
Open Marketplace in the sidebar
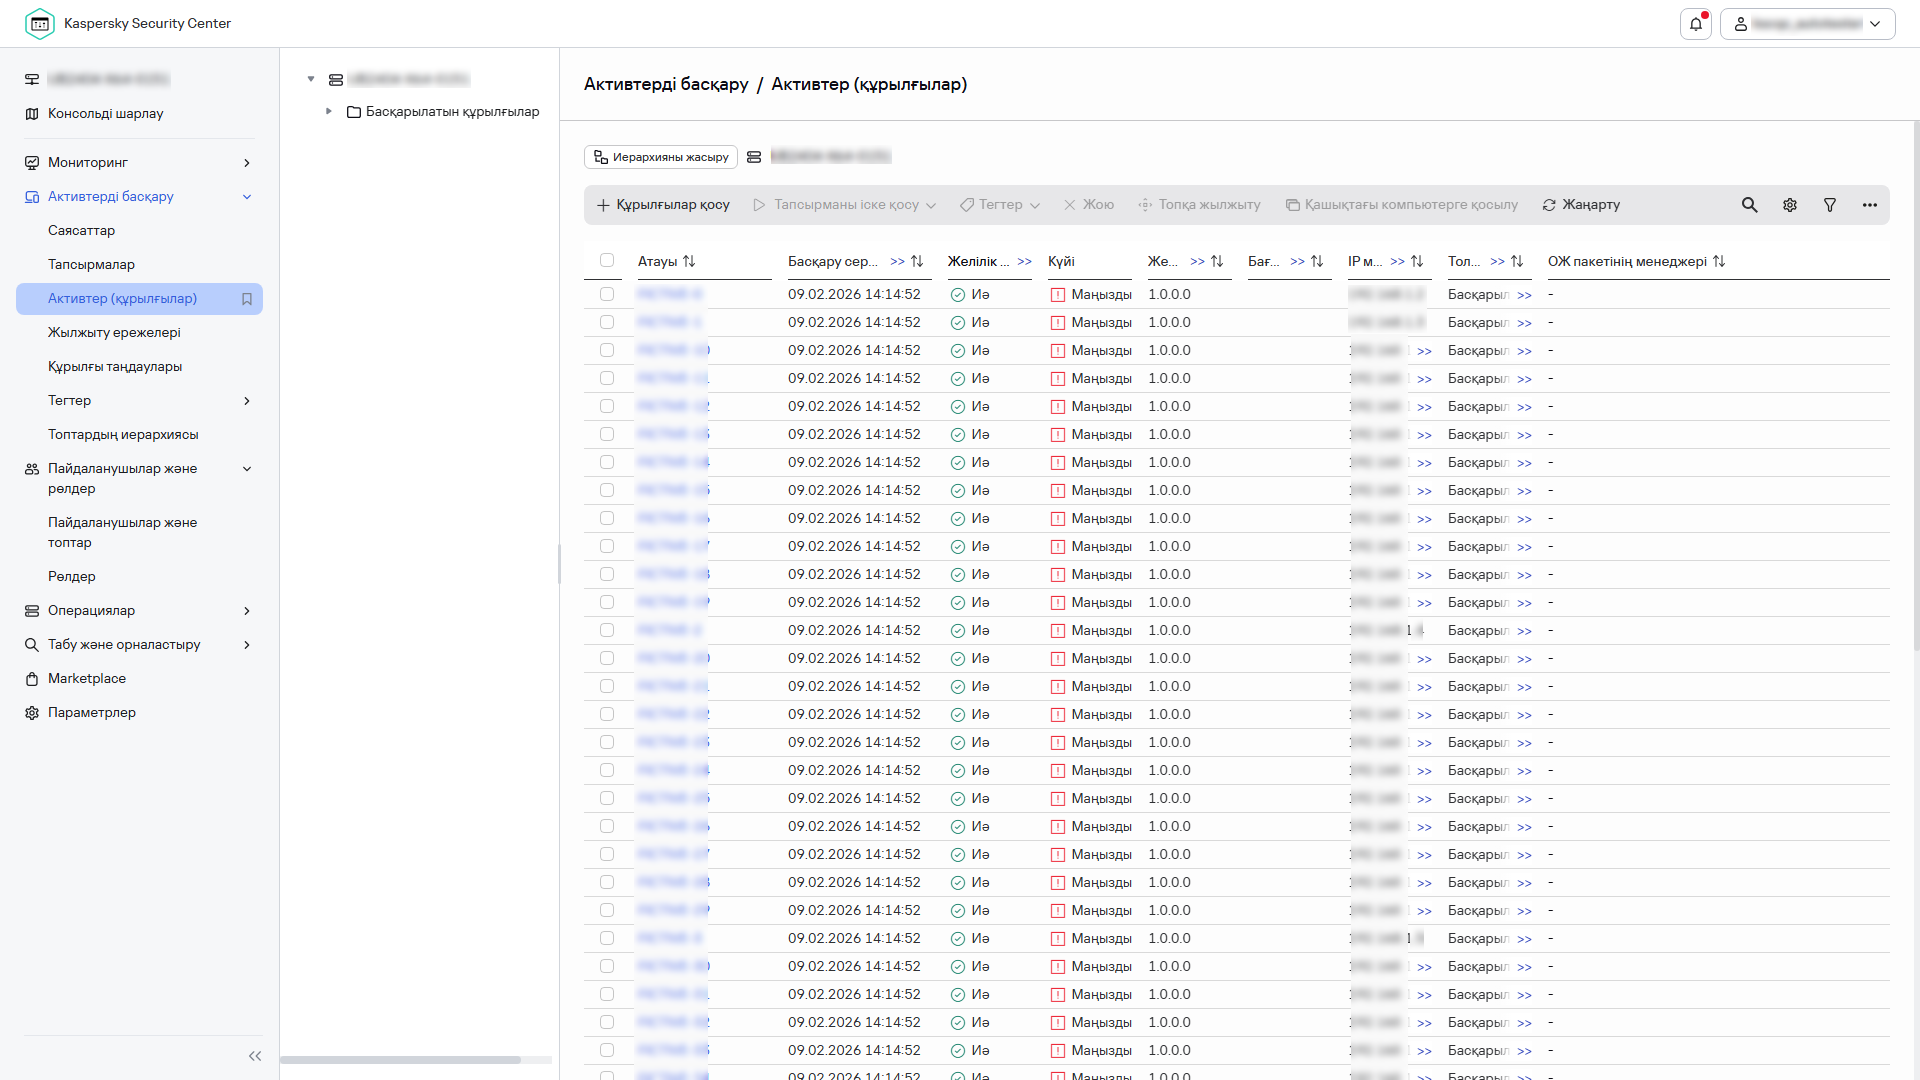pyautogui.click(x=87, y=679)
